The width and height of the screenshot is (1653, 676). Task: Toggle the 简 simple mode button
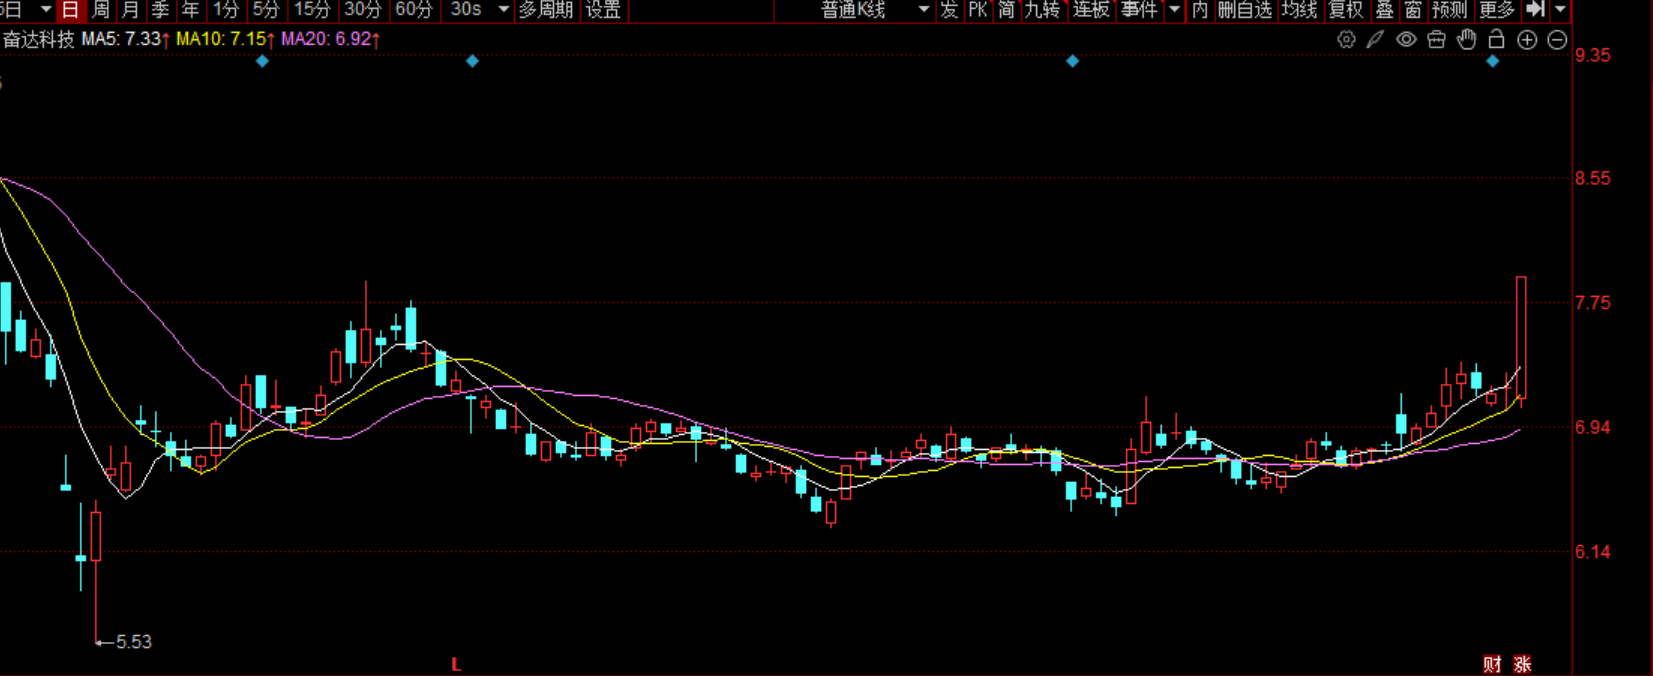[x=1006, y=10]
